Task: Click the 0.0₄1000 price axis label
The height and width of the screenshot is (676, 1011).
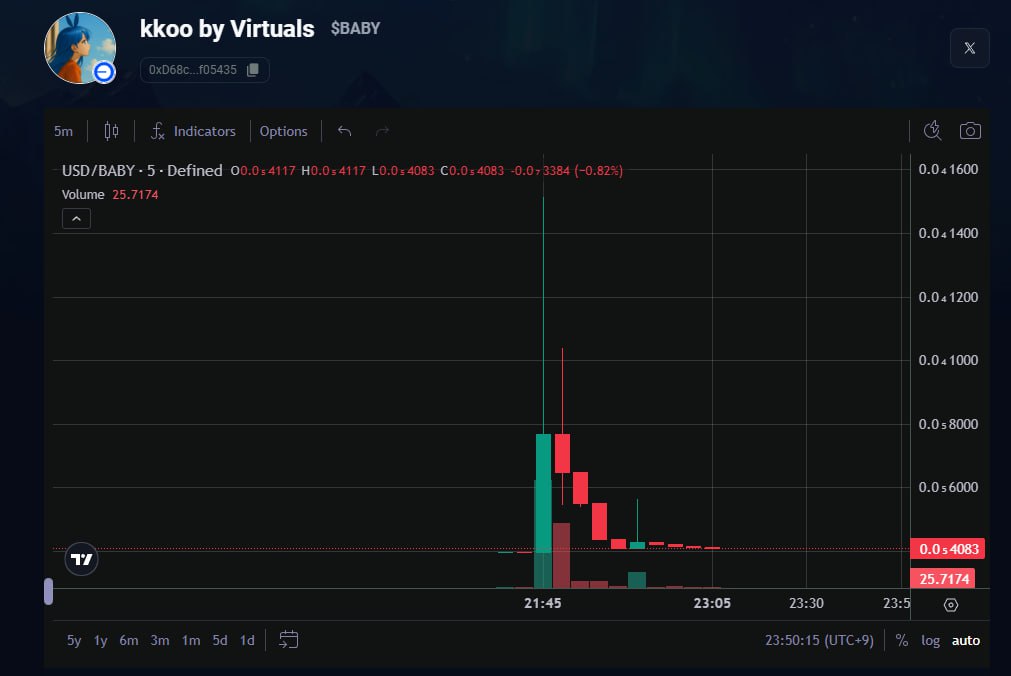Action: [x=948, y=360]
